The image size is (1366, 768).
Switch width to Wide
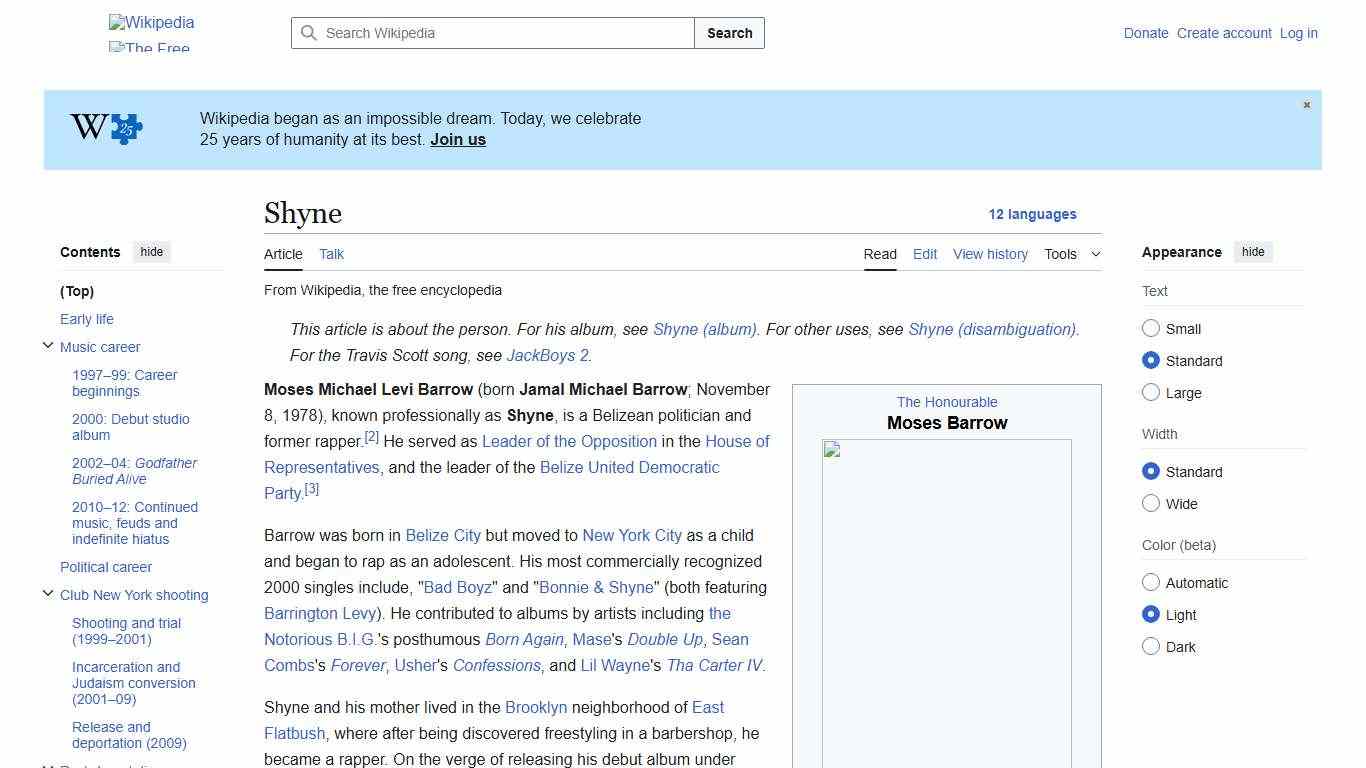1151,504
